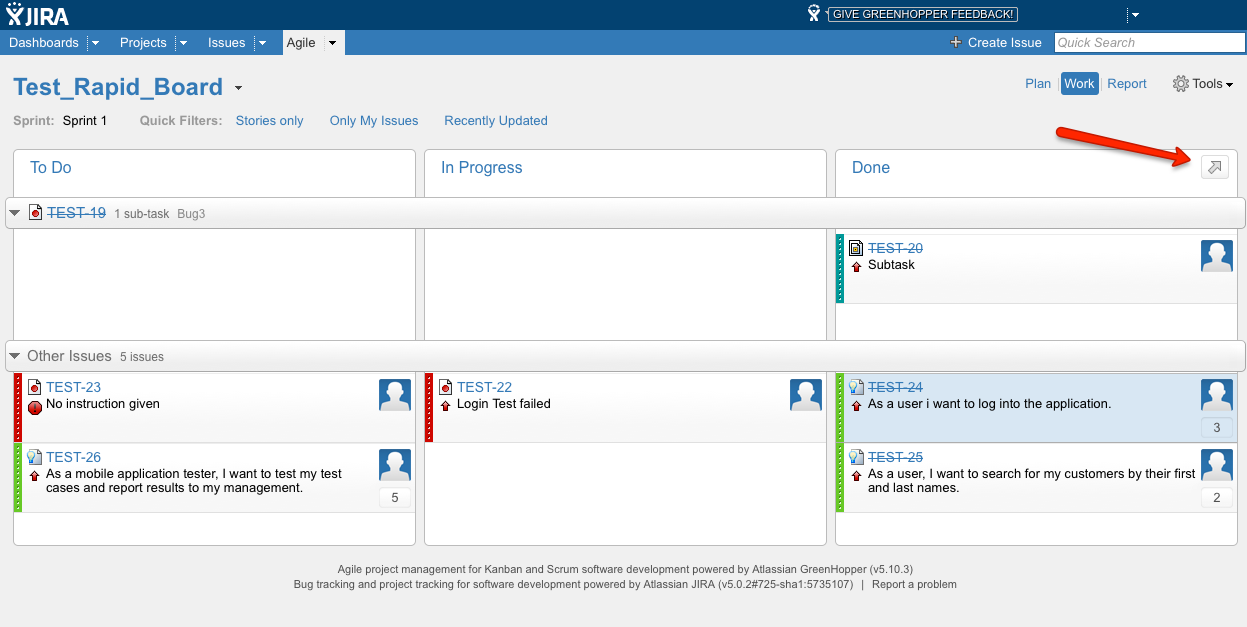The width and height of the screenshot is (1247, 627).
Task: Click the story type icon on TEST-26
Action: [x=35, y=457]
